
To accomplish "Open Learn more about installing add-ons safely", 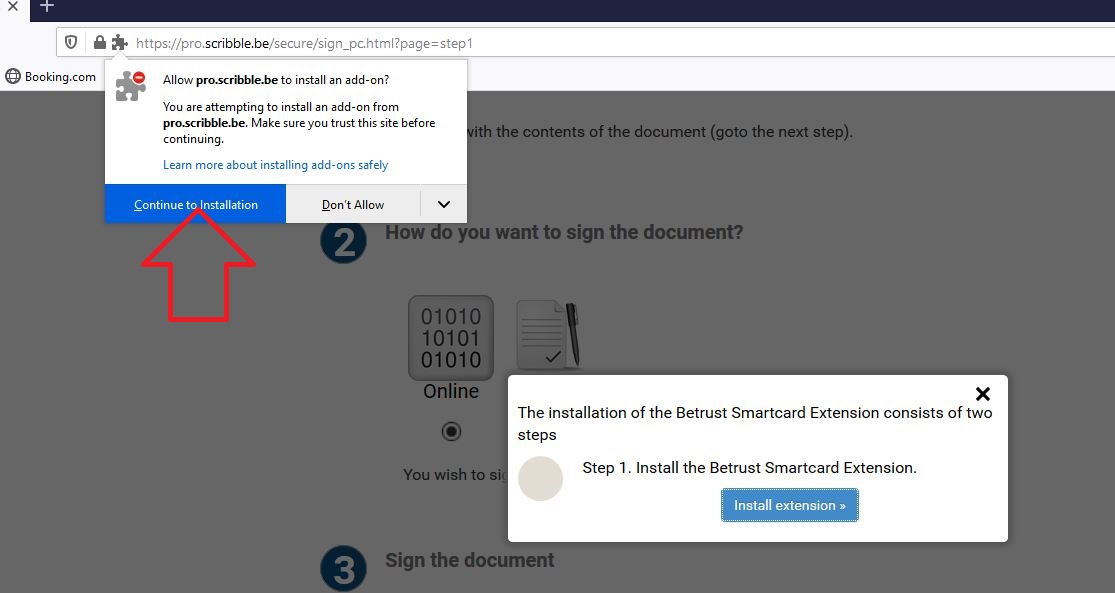I will coord(275,165).
